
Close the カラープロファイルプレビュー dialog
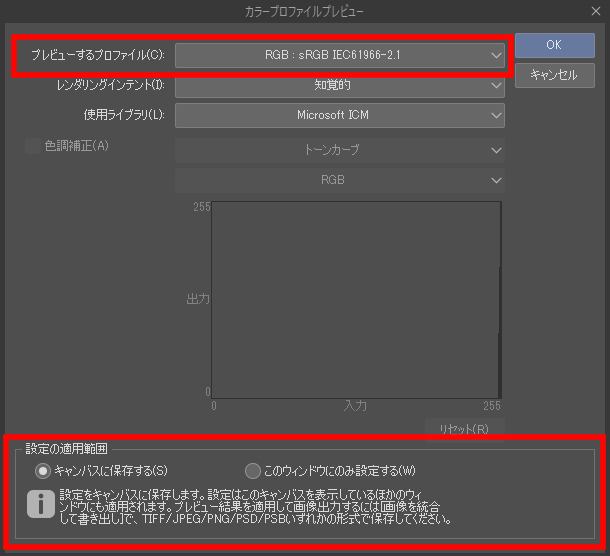click(596, 11)
